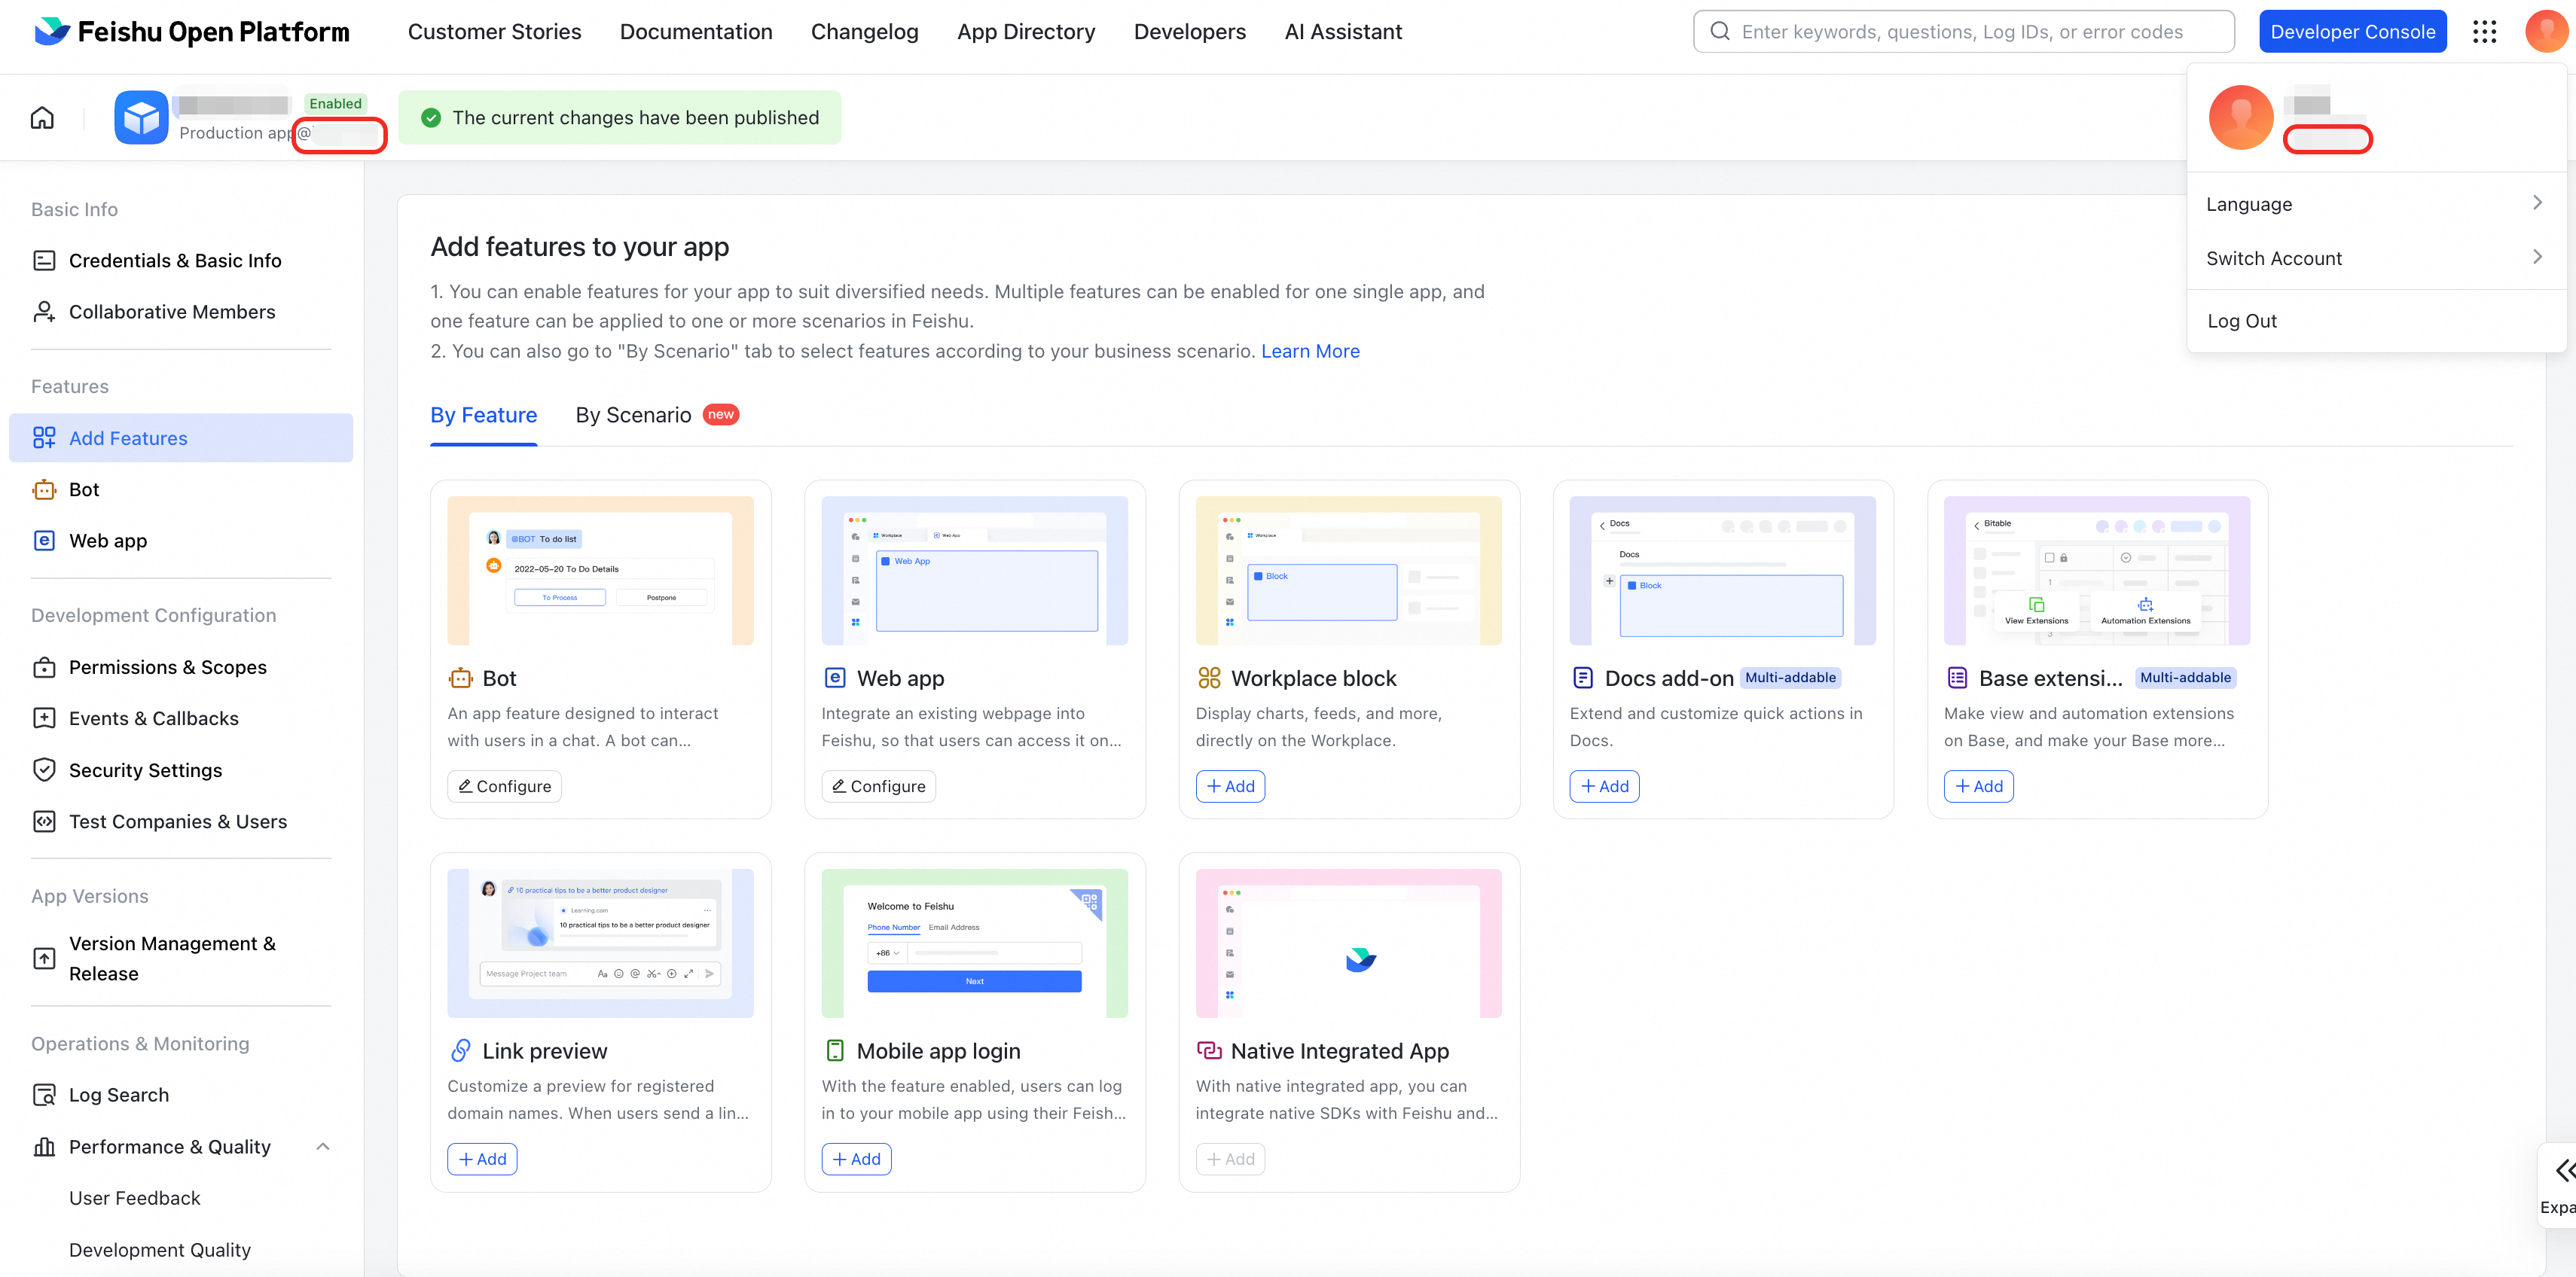
Task: Collapse the Performance & Quality section
Action: click(322, 1146)
